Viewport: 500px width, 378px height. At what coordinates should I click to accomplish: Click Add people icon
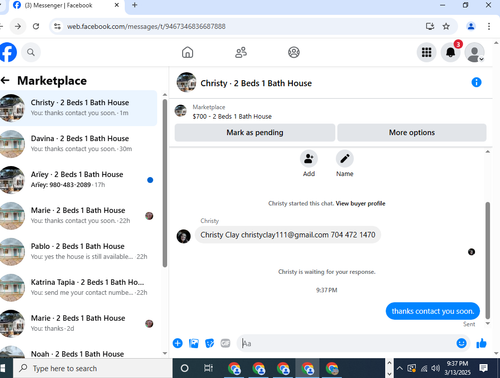pos(309,159)
